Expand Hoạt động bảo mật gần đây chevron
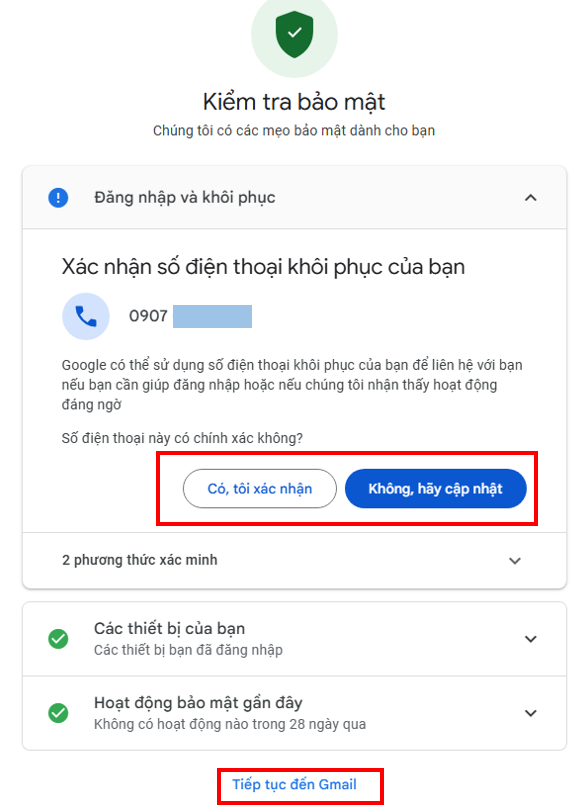The image size is (582, 812). click(x=530, y=713)
